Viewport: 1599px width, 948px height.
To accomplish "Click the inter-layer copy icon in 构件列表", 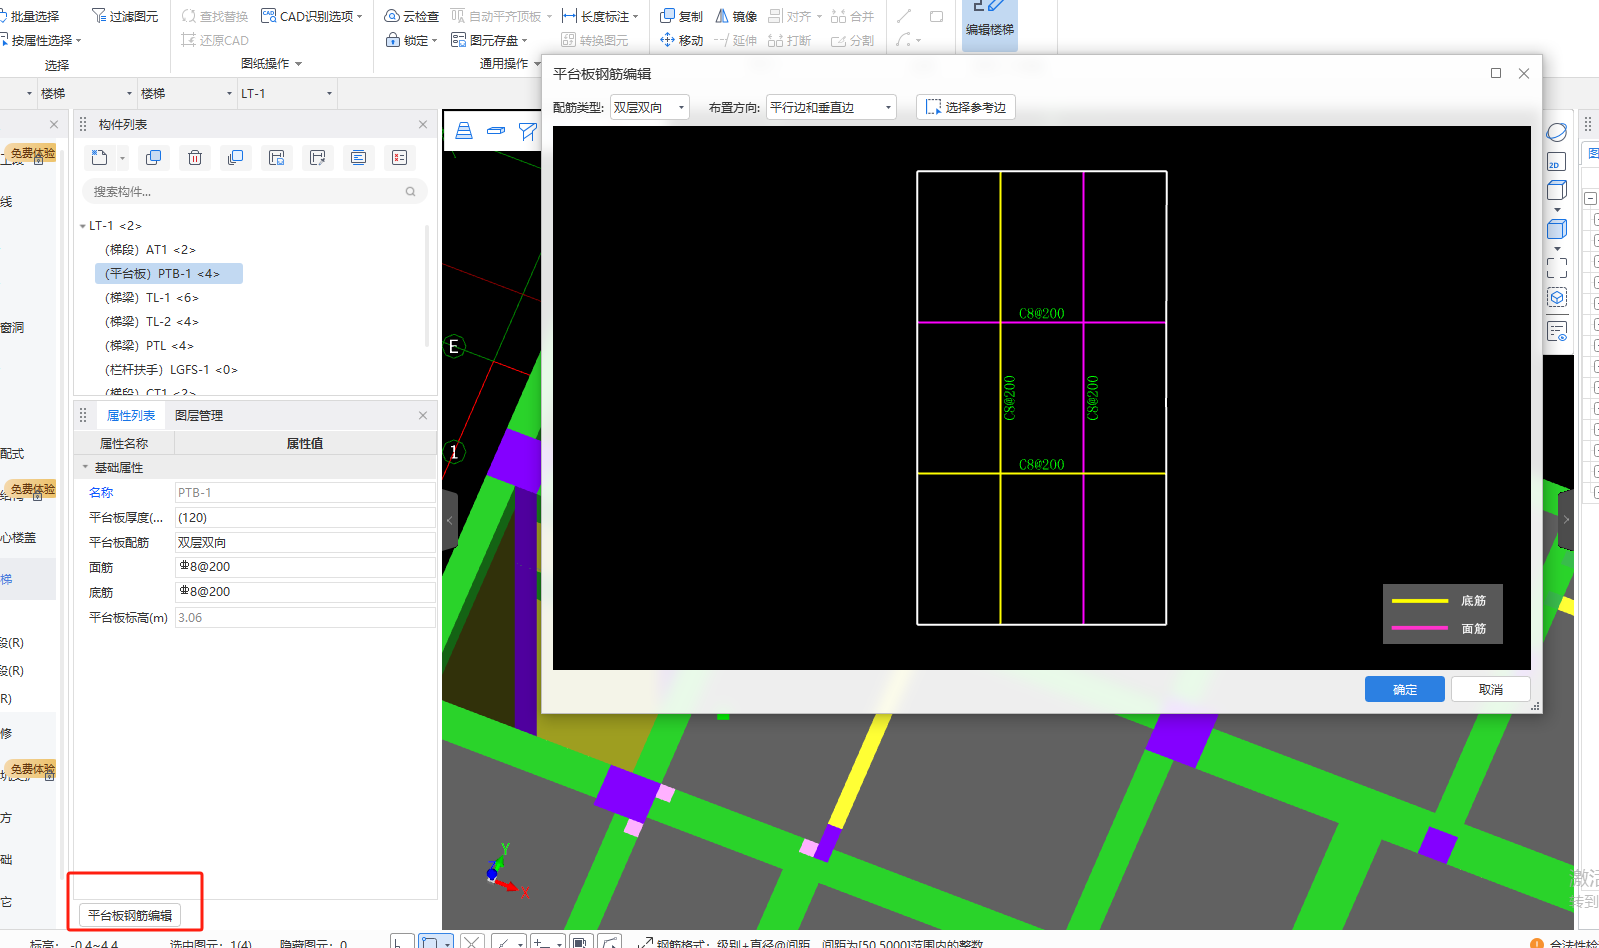I will pyautogui.click(x=236, y=157).
